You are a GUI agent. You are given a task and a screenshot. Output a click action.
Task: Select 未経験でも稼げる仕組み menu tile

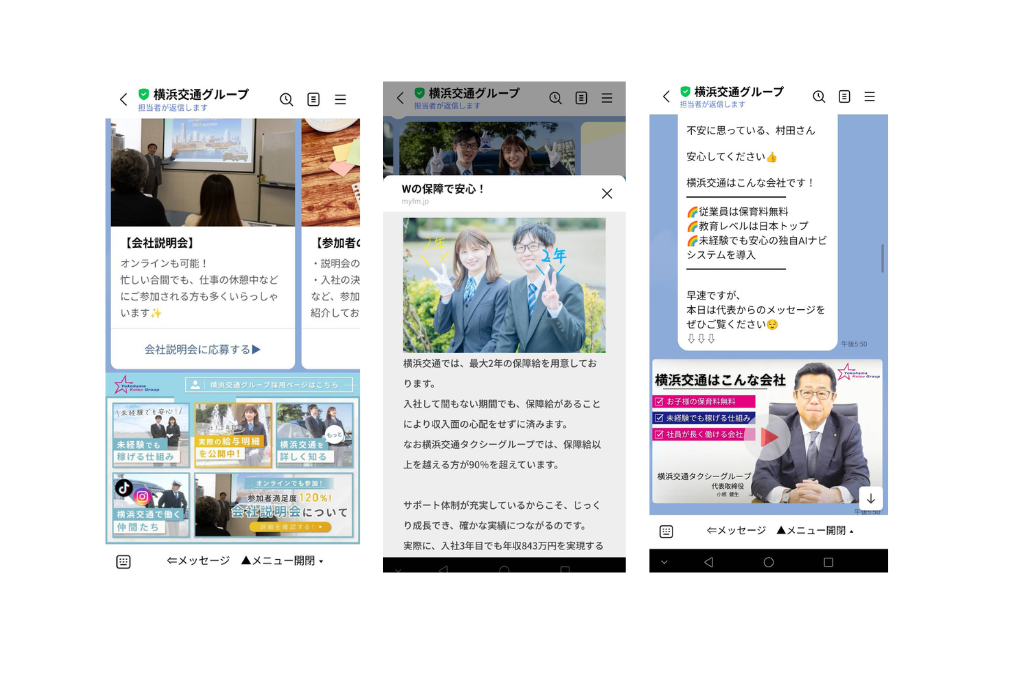[151, 434]
